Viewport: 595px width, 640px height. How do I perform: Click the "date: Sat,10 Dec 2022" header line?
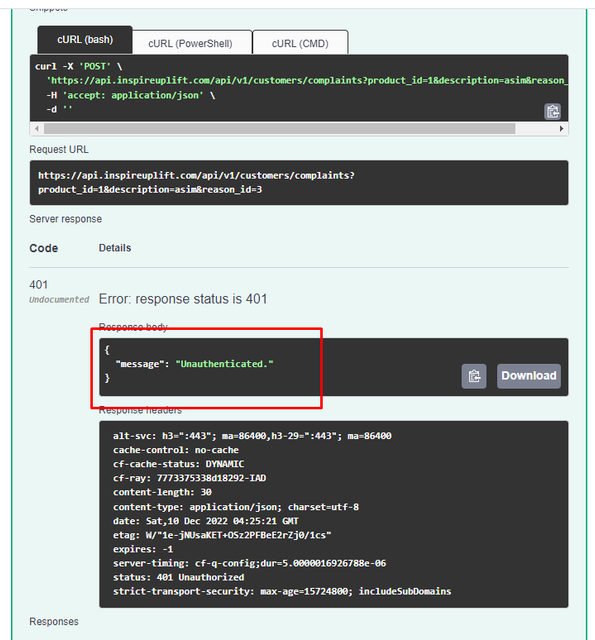pos(206,521)
